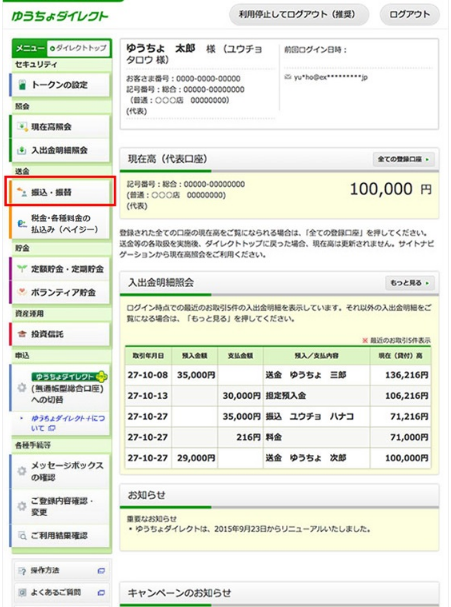Click the 振込・振替 transfer icon
Screen dimensions: 451x607
tap(22, 192)
